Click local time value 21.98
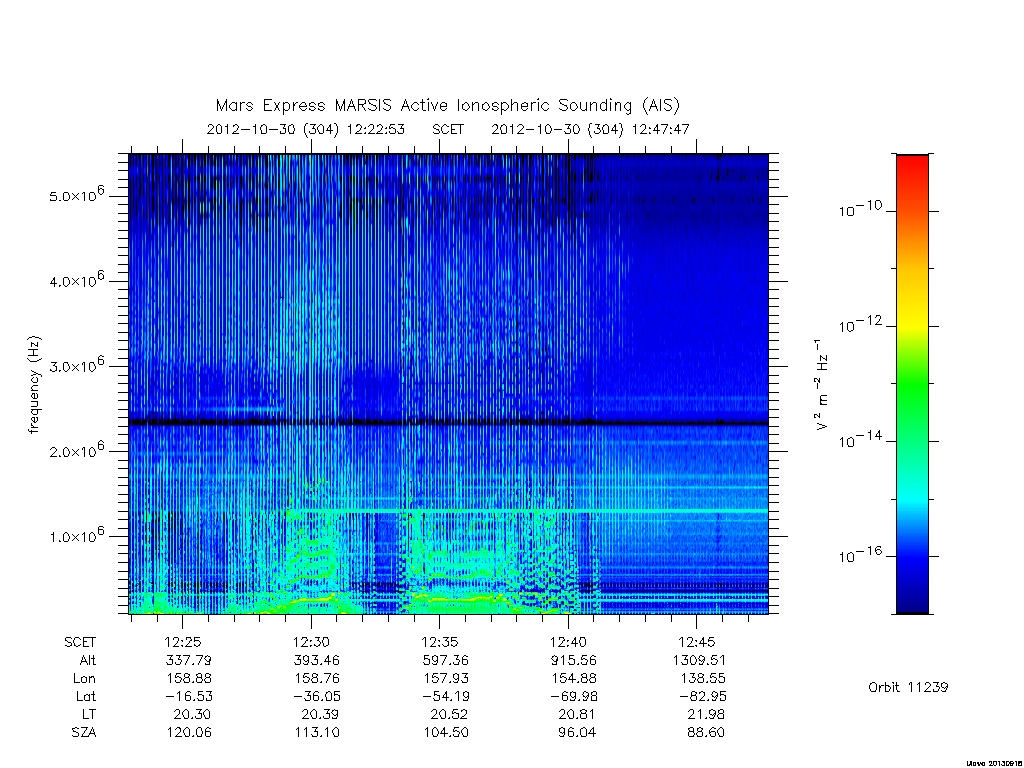Screen dimensions: 1024x768 [x=706, y=714]
